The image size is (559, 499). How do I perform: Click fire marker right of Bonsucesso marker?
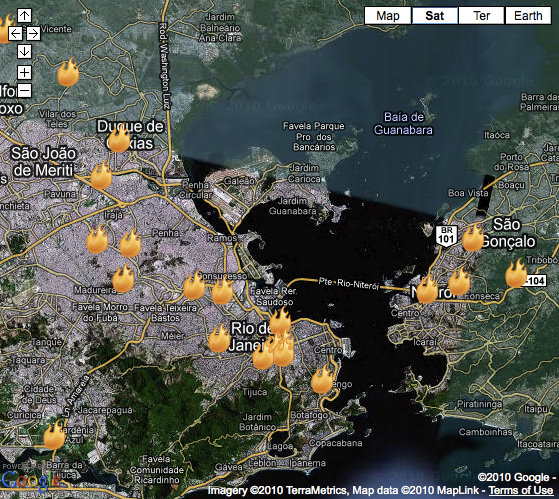pyautogui.click(x=222, y=291)
